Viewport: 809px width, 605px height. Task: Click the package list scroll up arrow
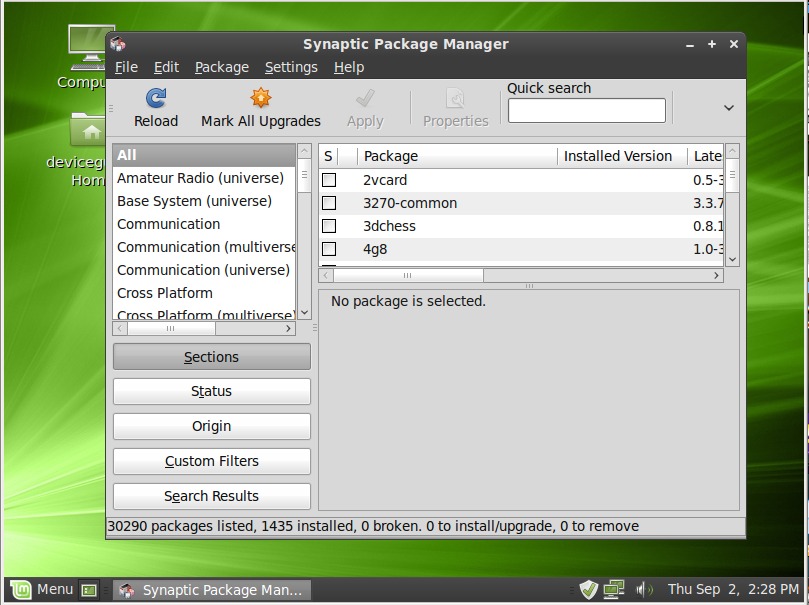(x=732, y=151)
